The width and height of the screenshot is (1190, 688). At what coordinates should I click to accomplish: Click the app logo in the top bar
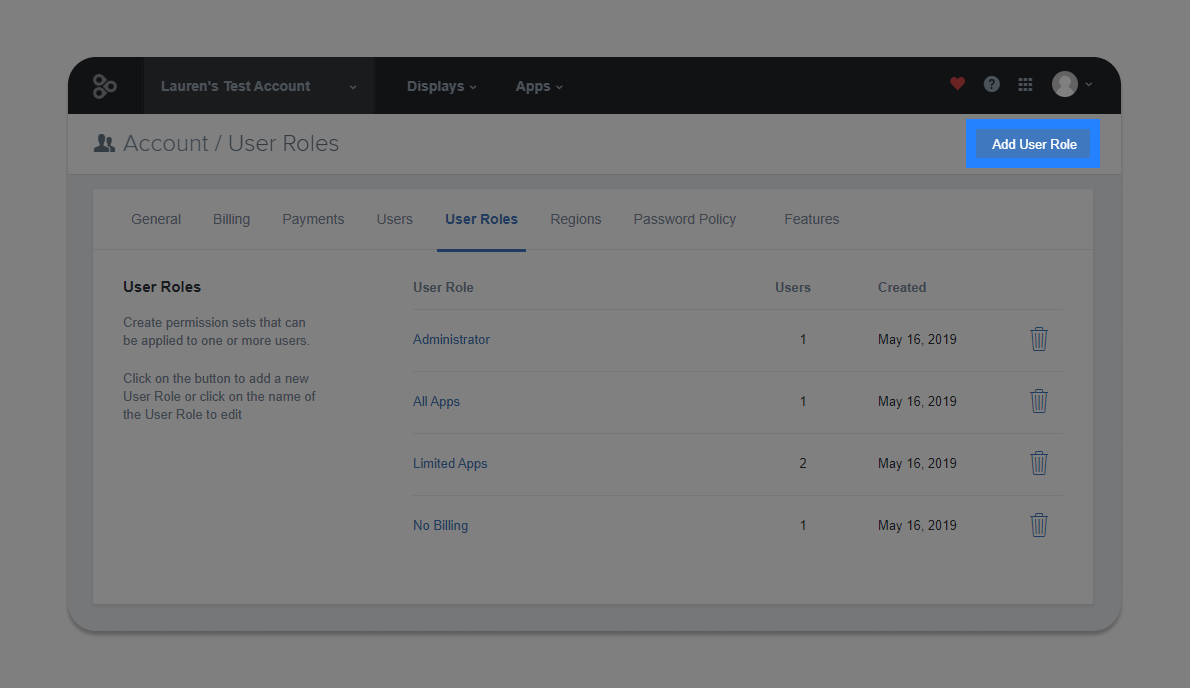105,86
